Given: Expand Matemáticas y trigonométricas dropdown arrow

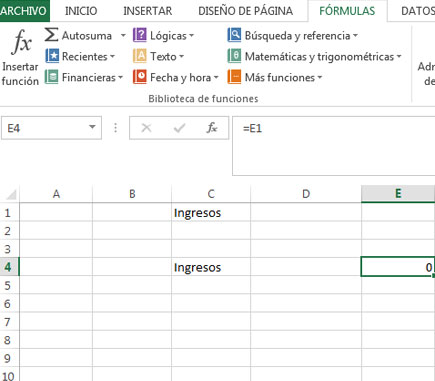Looking at the screenshot, I should (x=399, y=57).
